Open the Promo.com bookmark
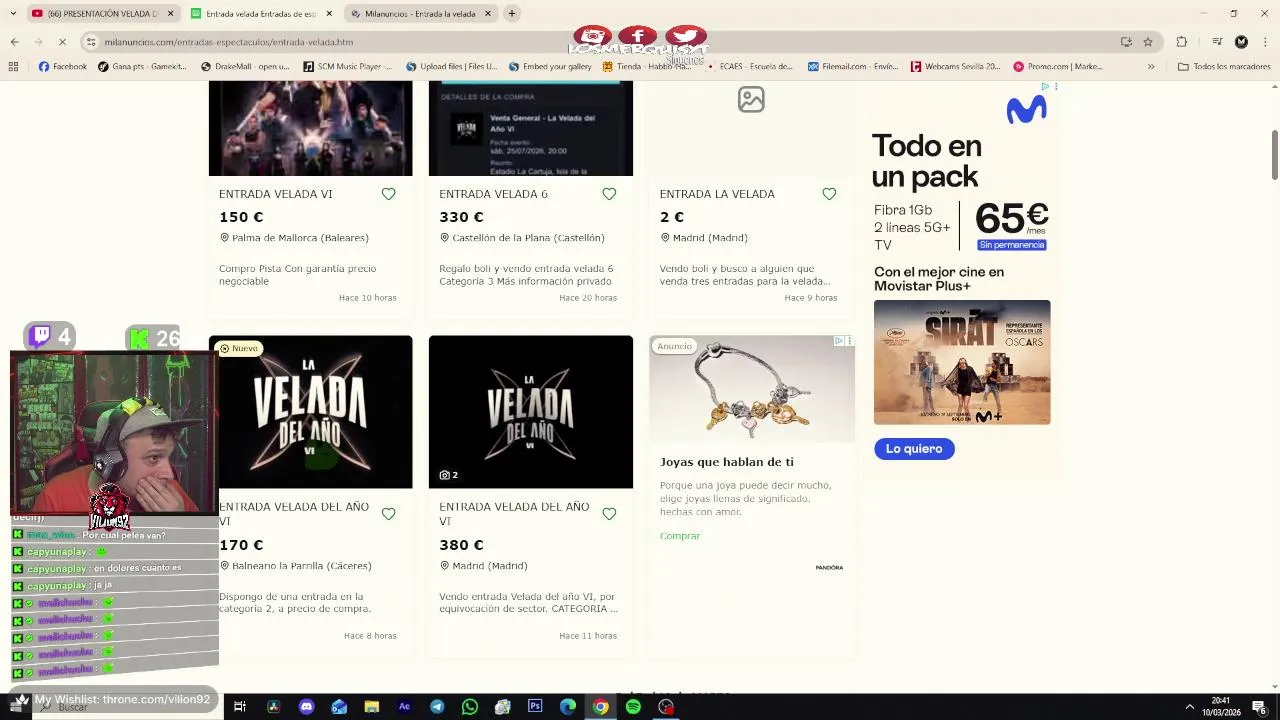Screen dimensions: 1280x720 pos(1058,67)
